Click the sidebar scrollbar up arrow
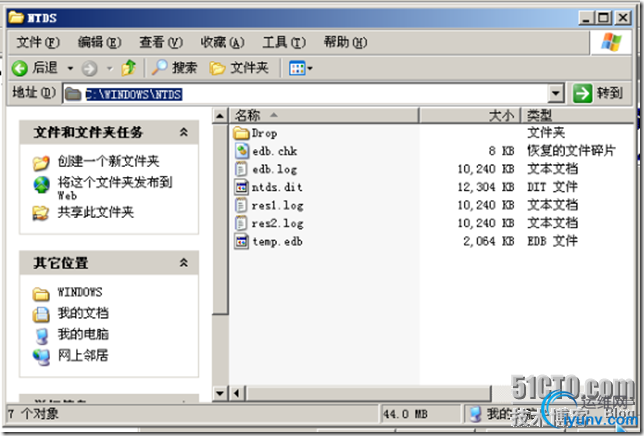644x436 pixels. pyautogui.click(x=220, y=116)
